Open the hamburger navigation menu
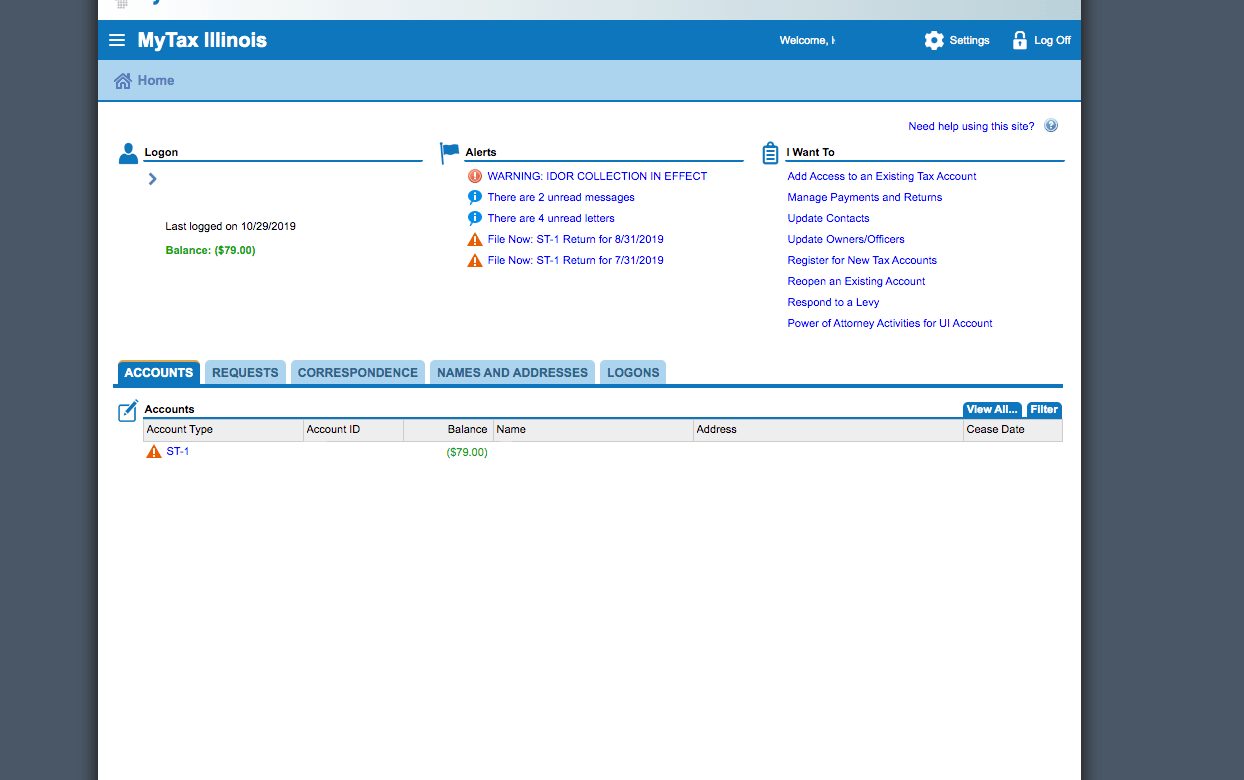Screen dimensions: 1244x780 click(x=117, y=40)
